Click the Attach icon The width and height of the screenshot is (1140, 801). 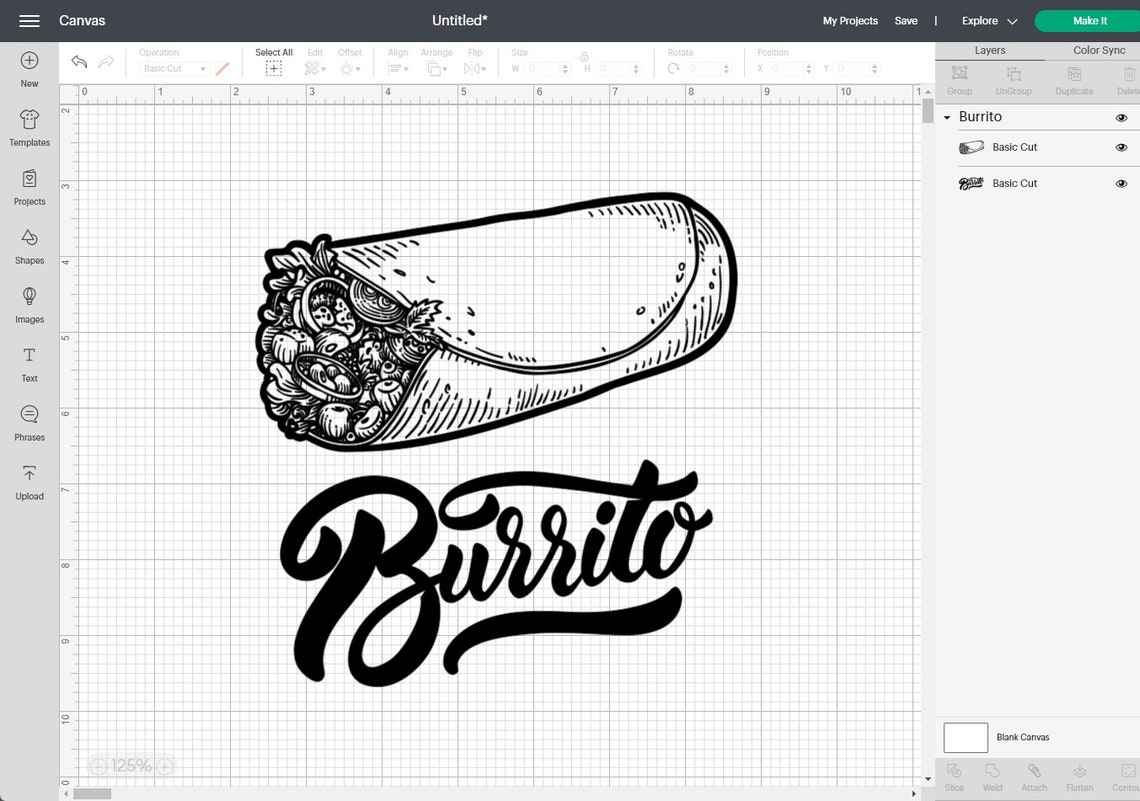pos(1034,775)
